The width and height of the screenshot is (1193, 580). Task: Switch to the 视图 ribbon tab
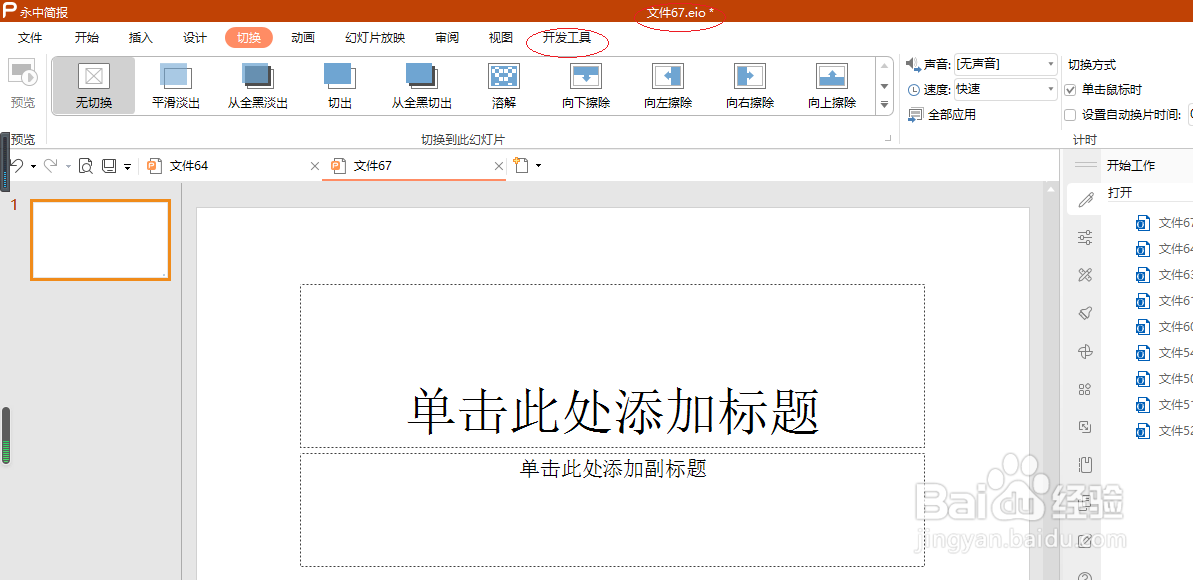501,38
